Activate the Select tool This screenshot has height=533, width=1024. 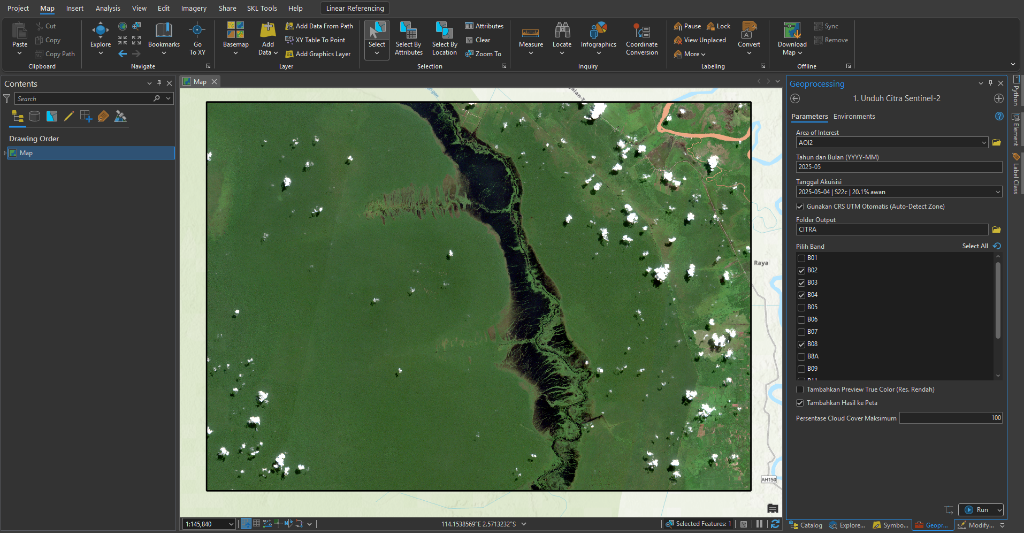pos(377,39)
